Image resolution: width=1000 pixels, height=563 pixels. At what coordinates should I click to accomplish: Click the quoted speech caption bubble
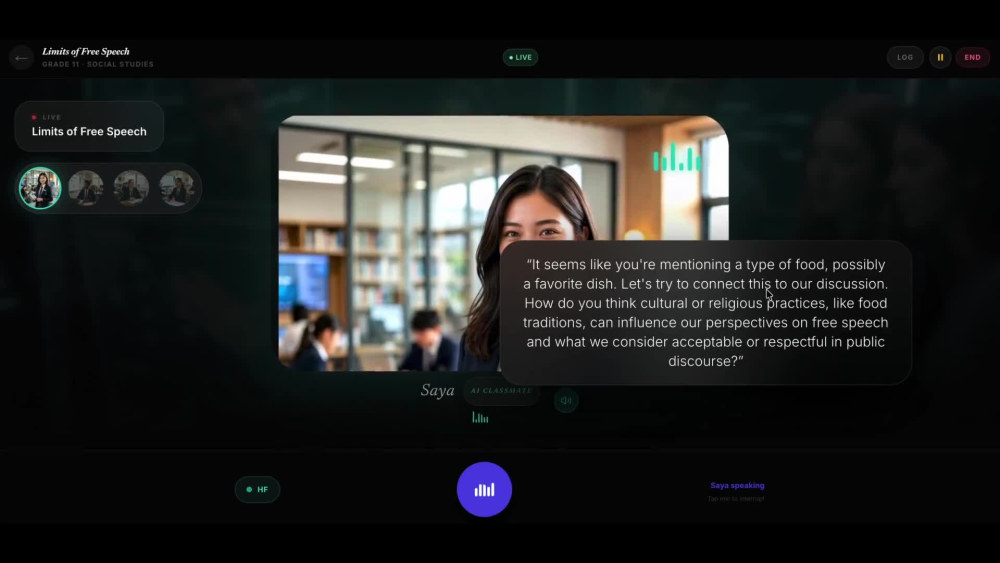pos(705,312)
